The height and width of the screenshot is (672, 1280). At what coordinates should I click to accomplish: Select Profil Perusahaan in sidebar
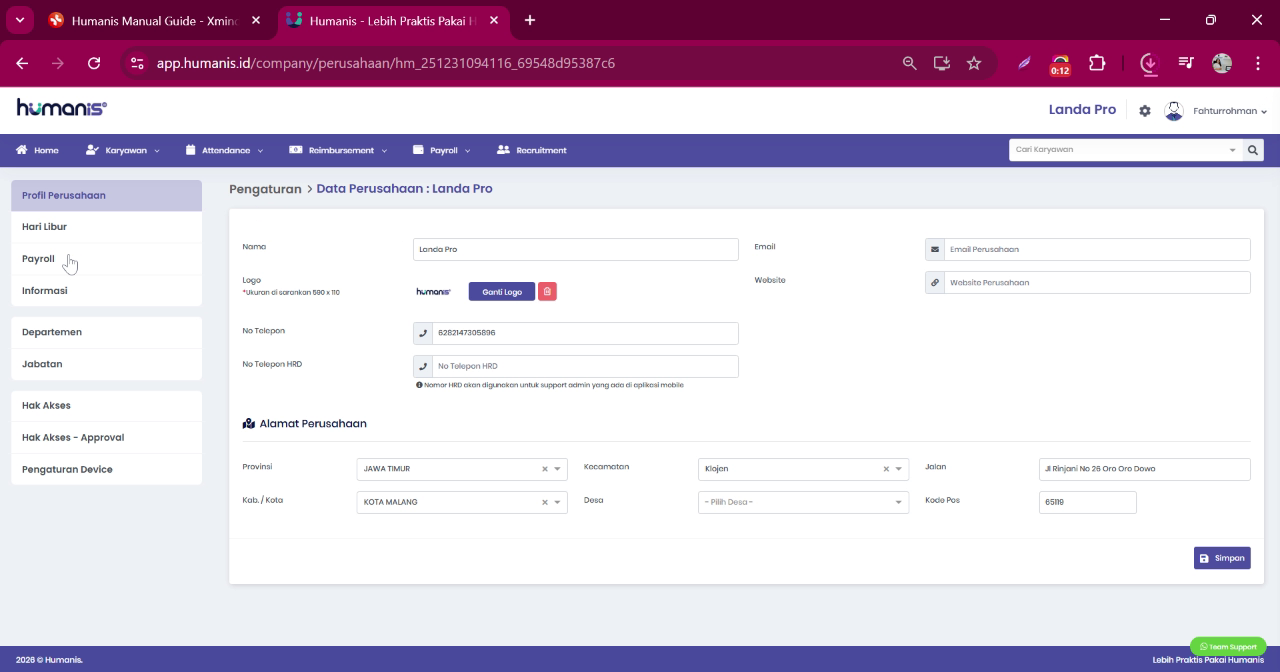[106, 195]
